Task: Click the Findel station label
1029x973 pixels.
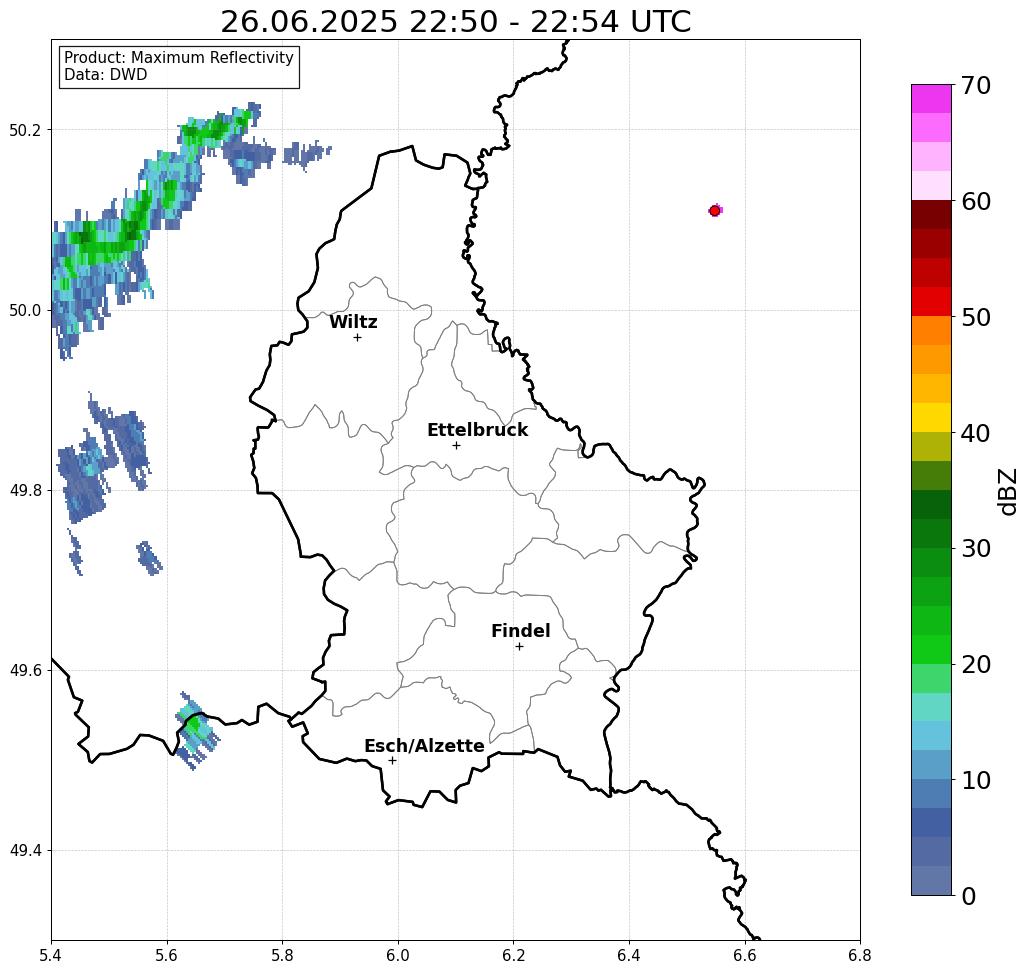Action: (520, 631)
